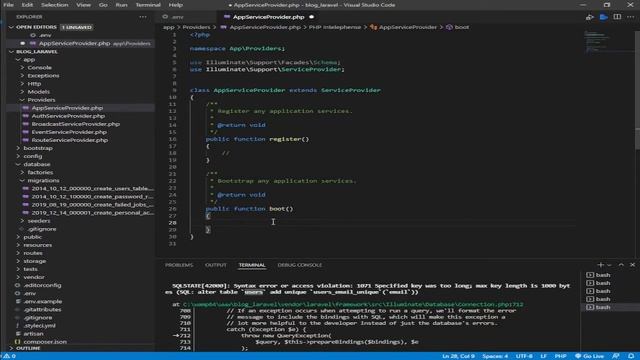
Task: Expand the config folder
Action: [18, 156]
